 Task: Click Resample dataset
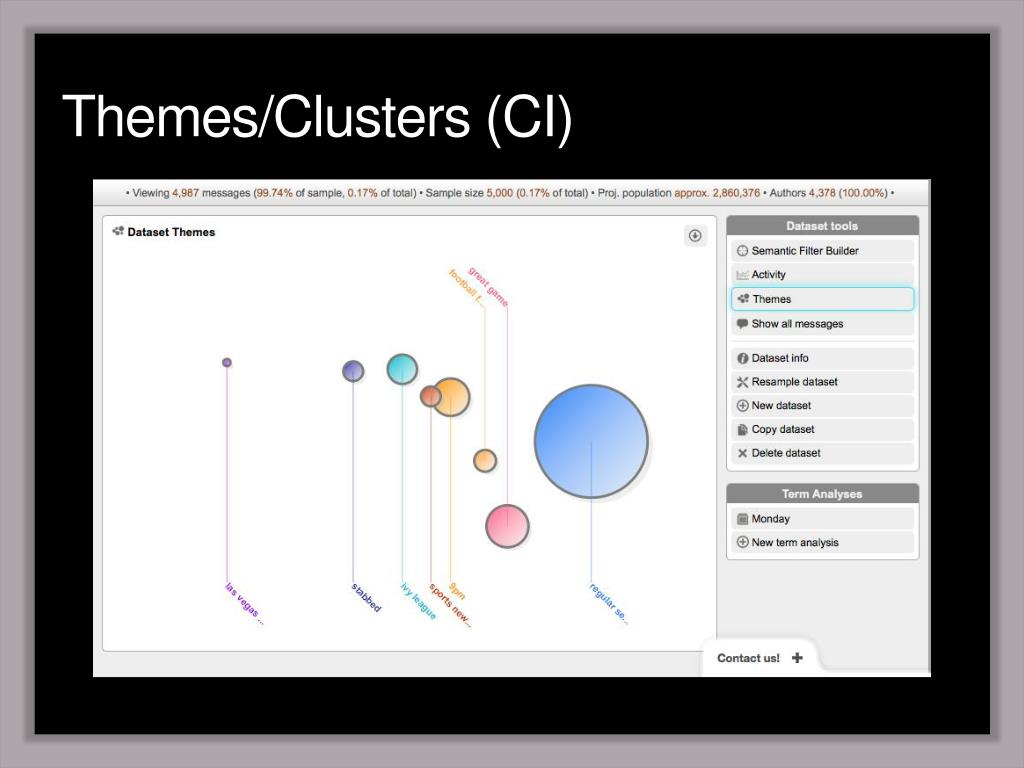pos(822,382)
